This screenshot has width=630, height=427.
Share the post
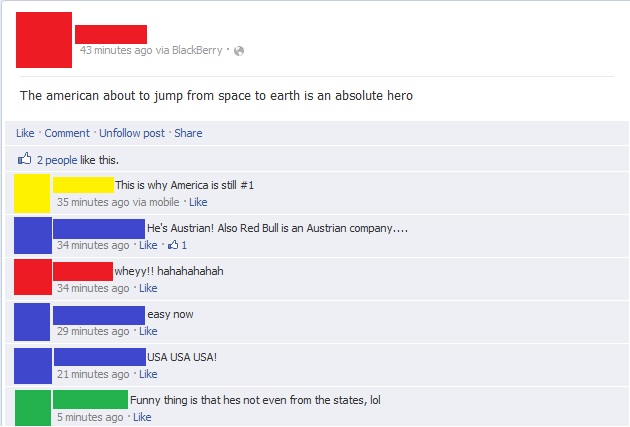click(x=188, y=133)
